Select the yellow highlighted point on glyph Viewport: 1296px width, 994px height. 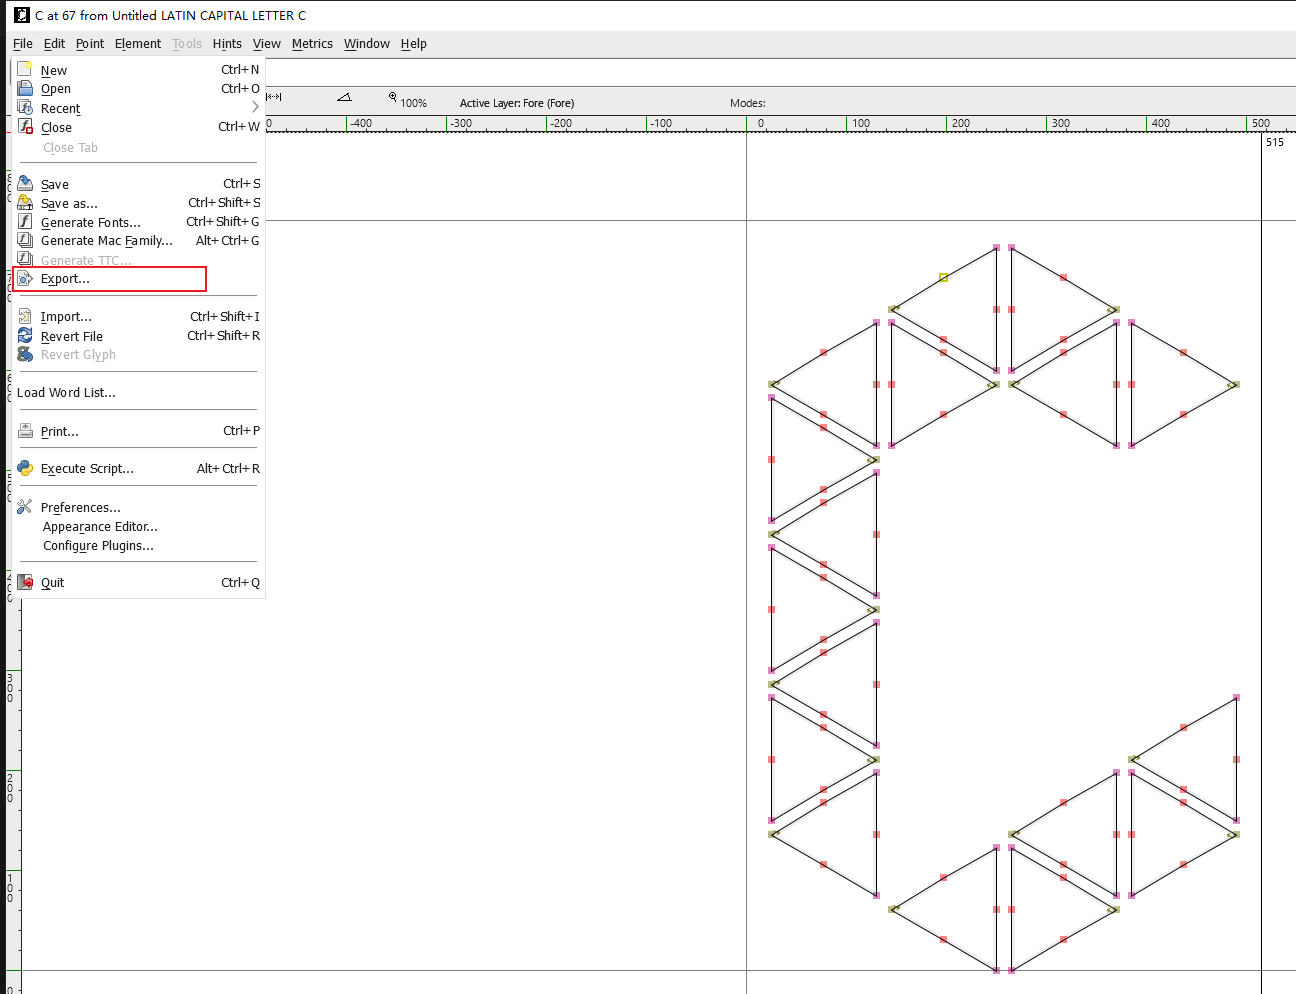[x=943, y=277]
